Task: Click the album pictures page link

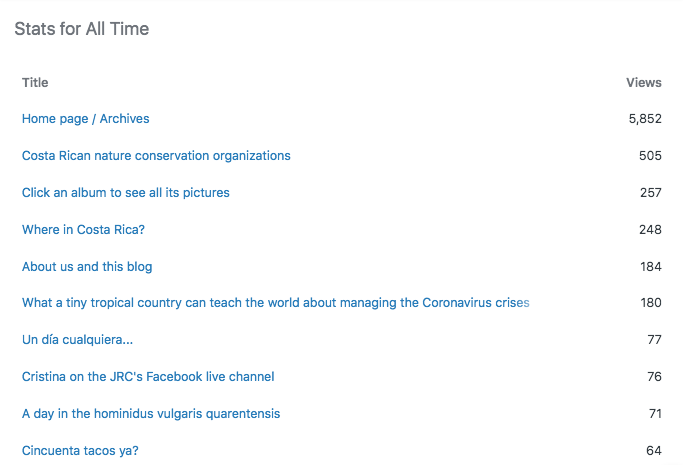Action: (x=125, y=192)
